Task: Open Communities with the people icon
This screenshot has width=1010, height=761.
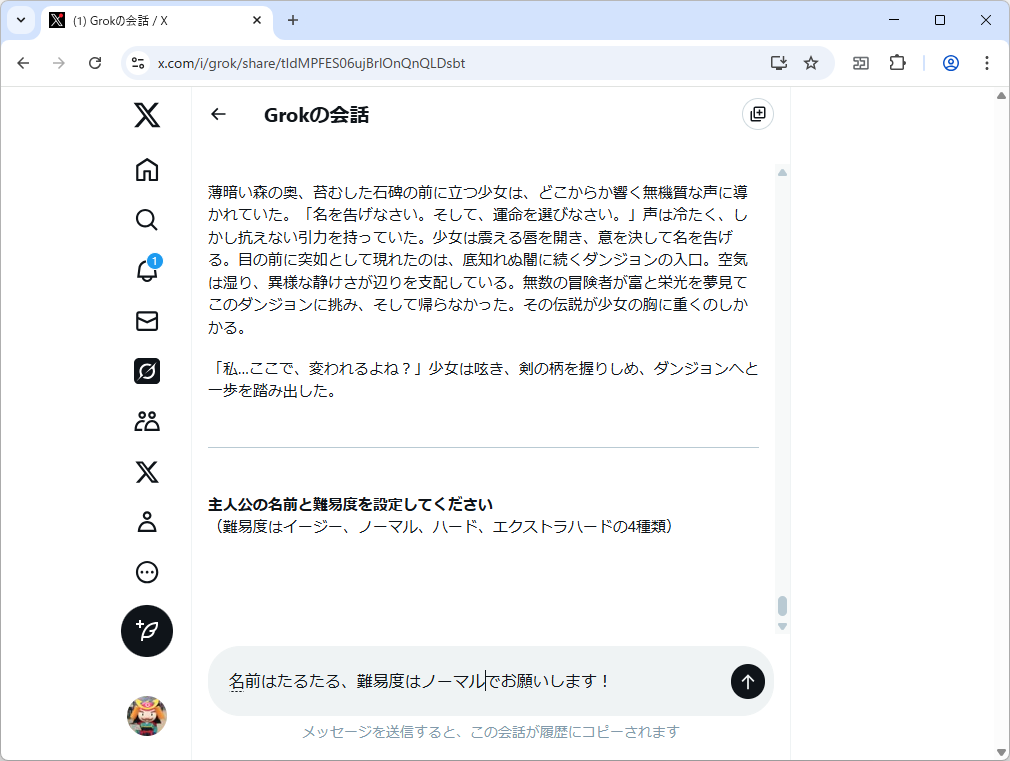Action: (x=146, y=421)
